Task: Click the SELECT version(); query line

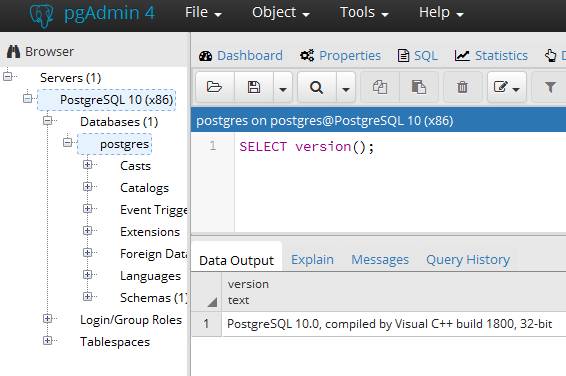Action: click(x=307, y=147)
